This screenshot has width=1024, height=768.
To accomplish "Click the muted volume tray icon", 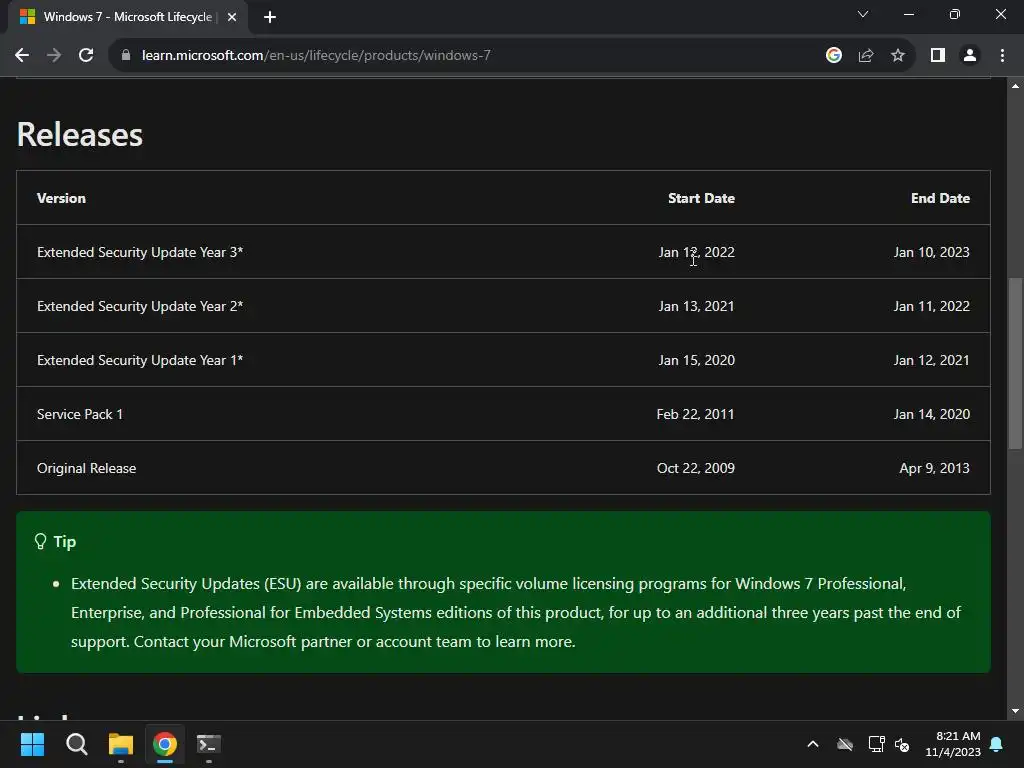I will pyautogui.click(x=902, y=744).
